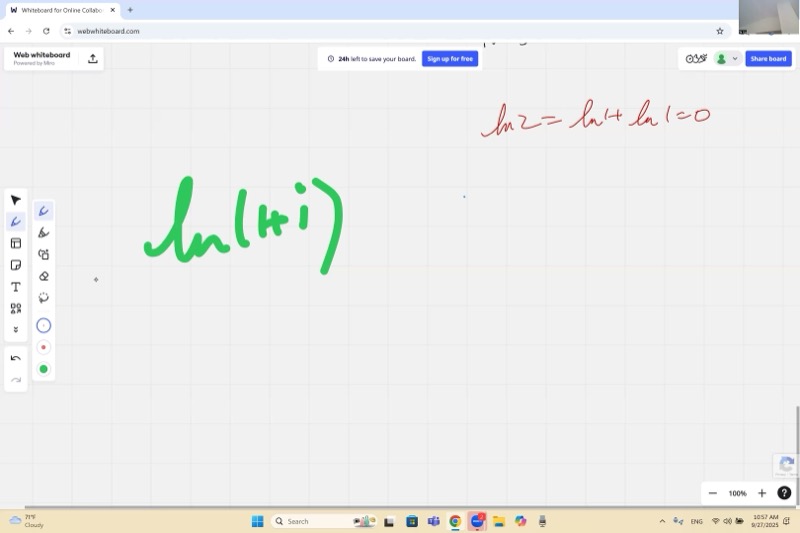The height and width of the screenshot is (533, 800).
Task: Click the Undo arrow
Action: 16,358
